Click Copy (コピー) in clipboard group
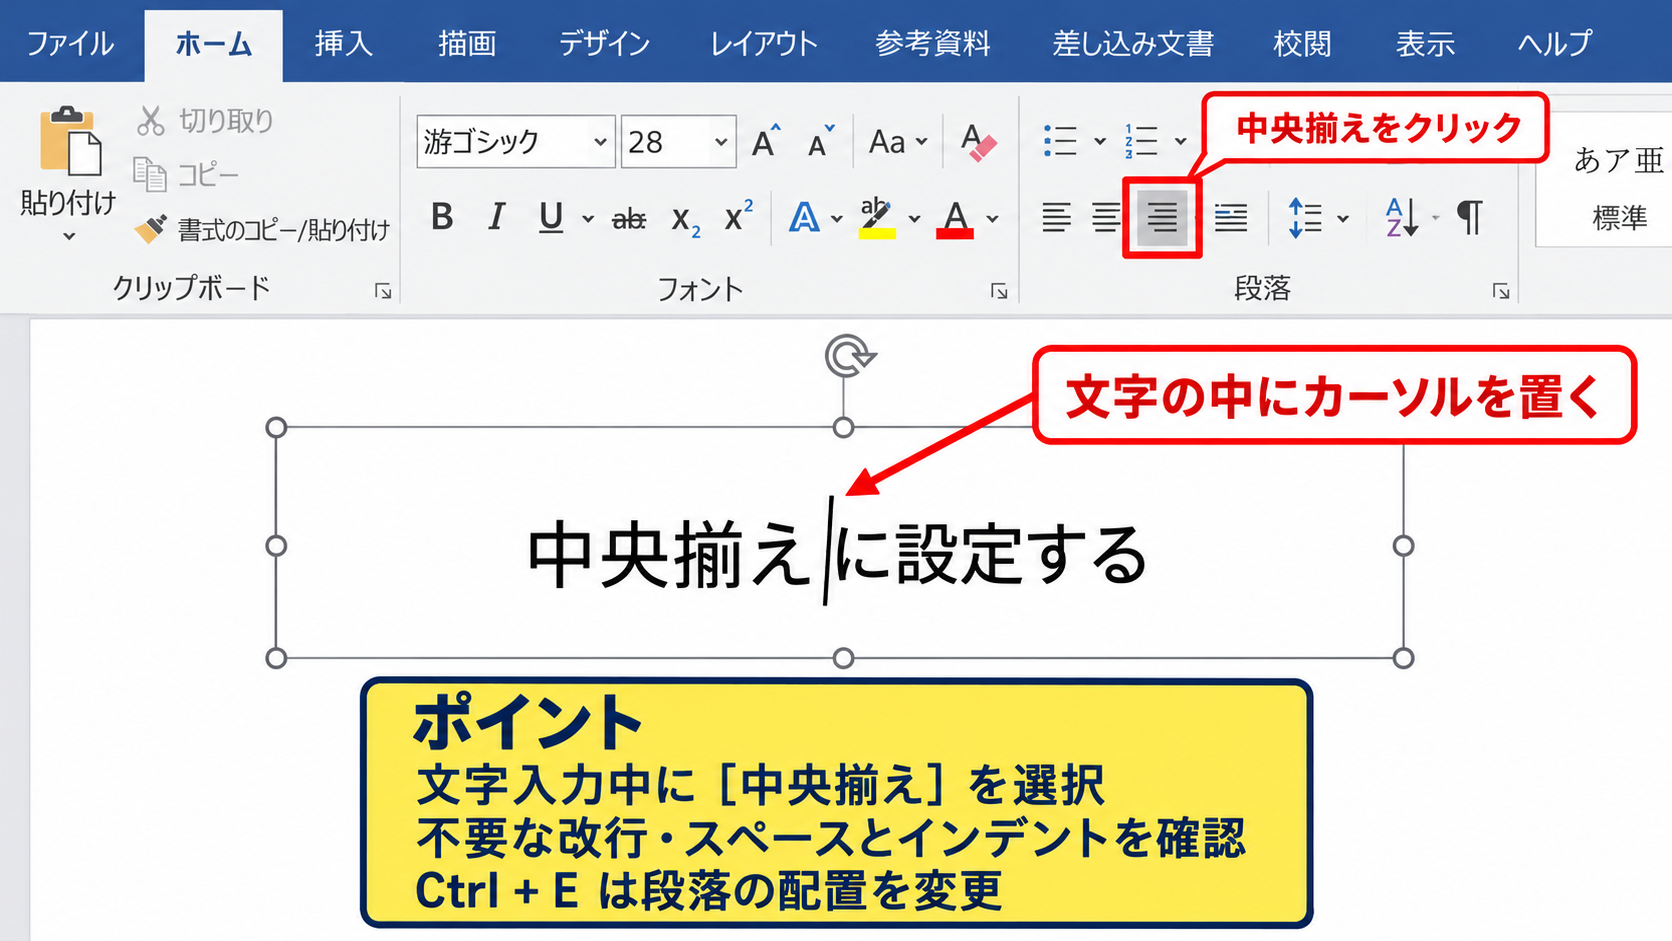Screen dimensions: 1672x941 click(186, 175)
